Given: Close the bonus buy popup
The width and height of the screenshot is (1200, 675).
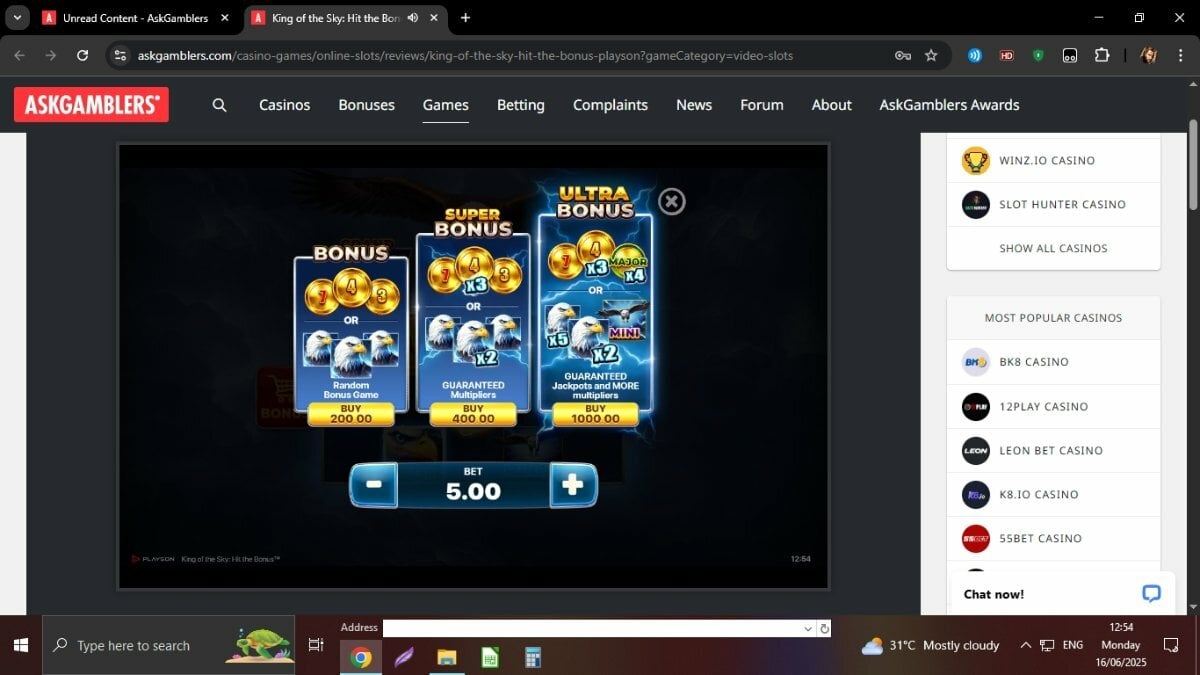Looking at the screenshot, I should [x=672, y=202].
